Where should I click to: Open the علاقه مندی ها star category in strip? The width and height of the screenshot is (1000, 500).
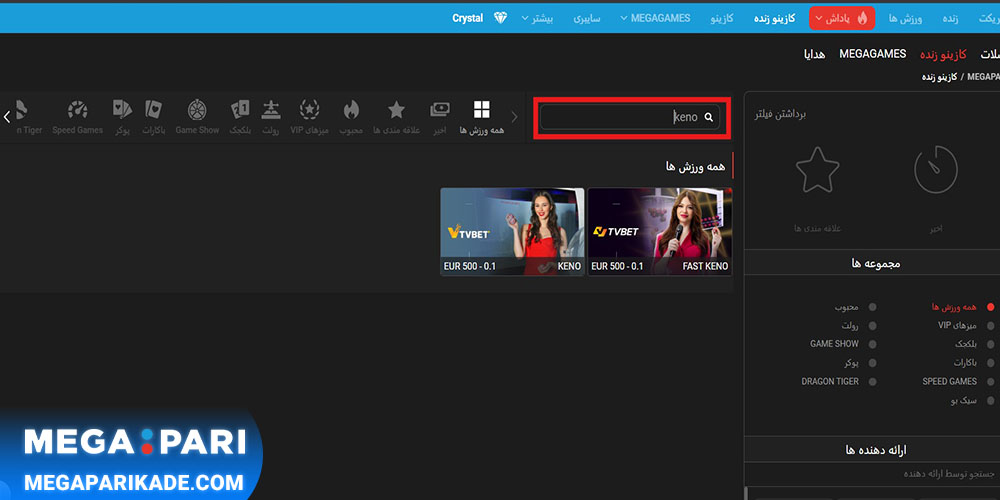point(396,110)
